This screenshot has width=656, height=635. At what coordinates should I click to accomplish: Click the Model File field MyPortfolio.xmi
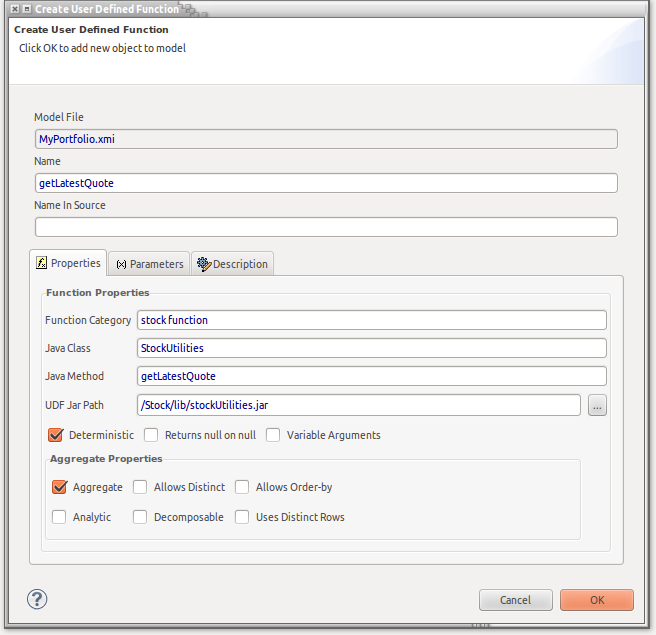[326, 139]
